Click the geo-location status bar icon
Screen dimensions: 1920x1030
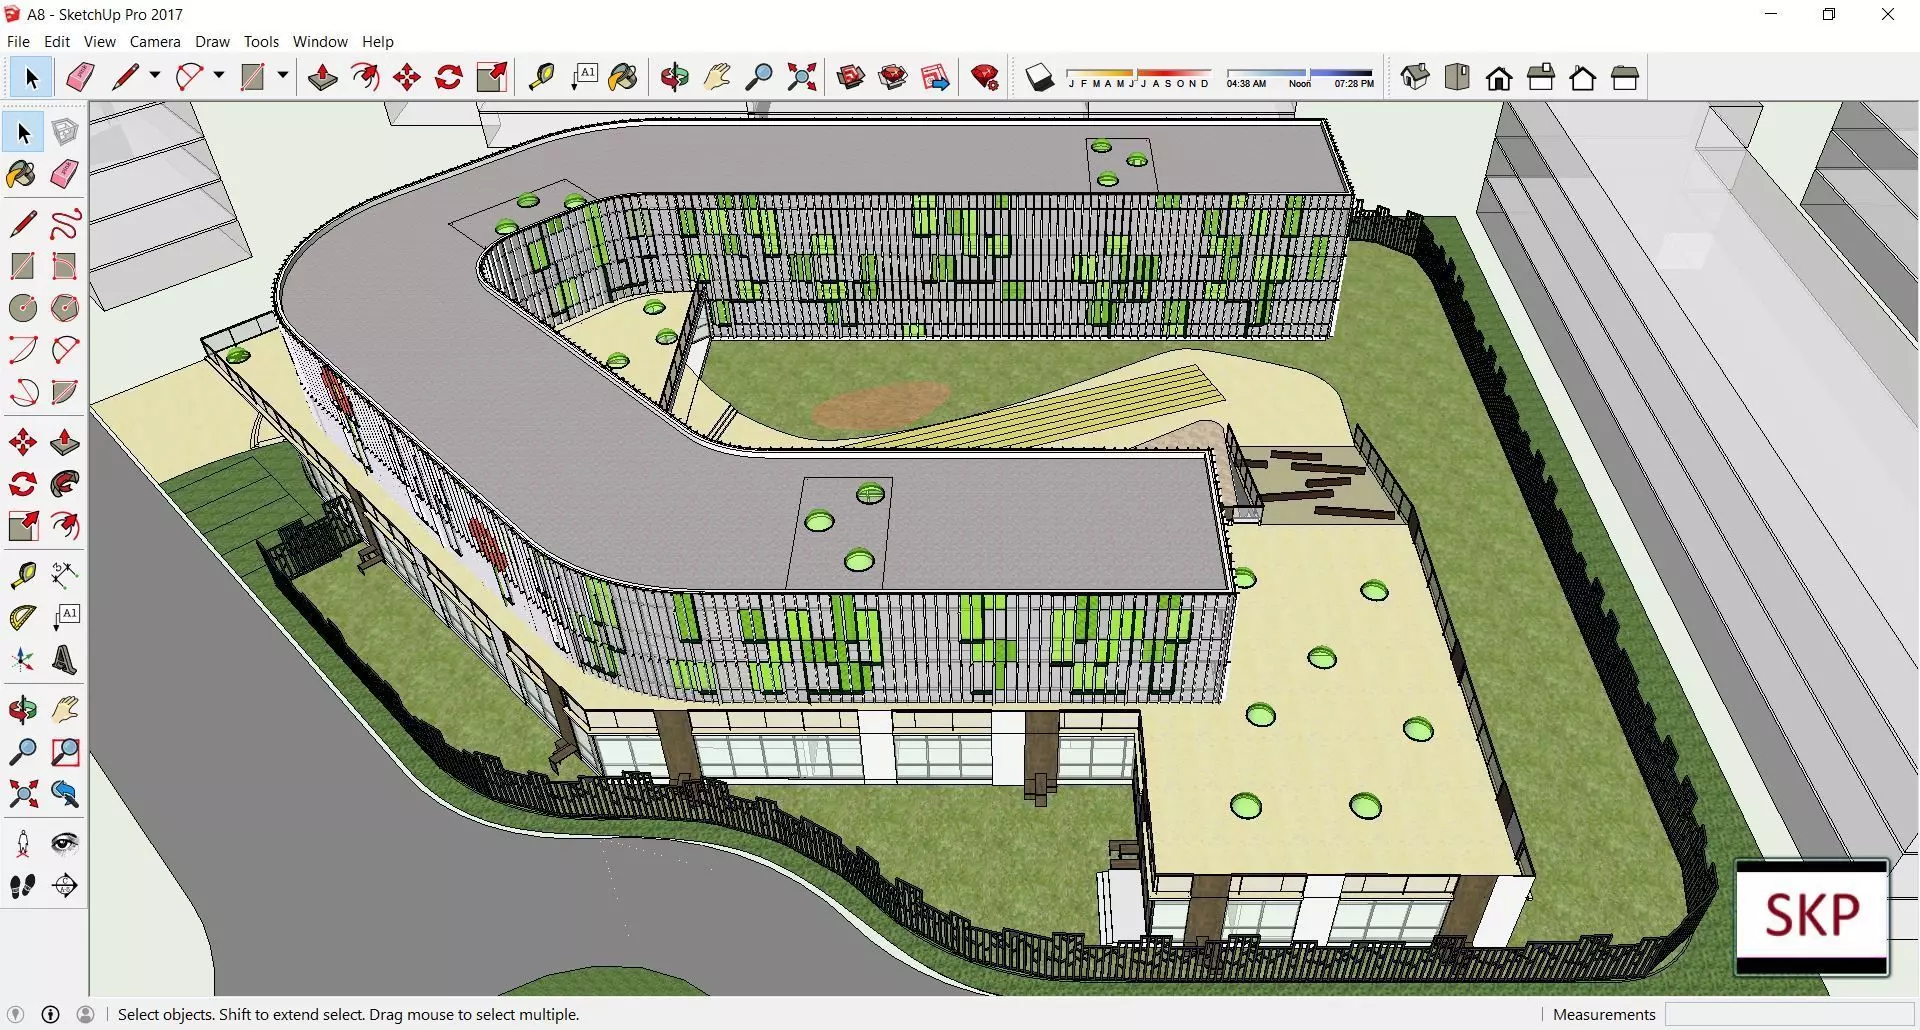pos(15,1014)
